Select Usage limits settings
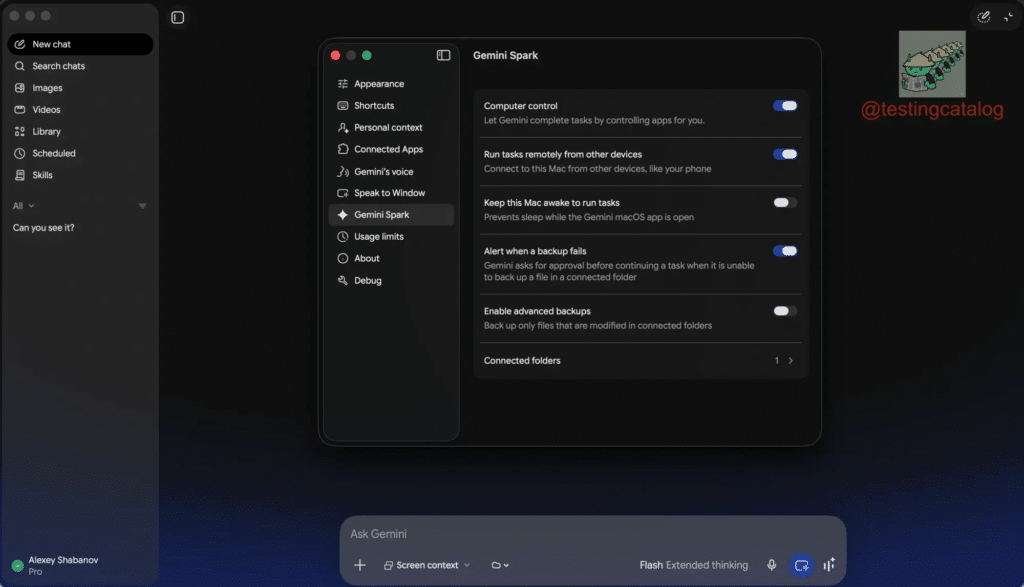Viewport: 1024px width, 587px height. click(391, 236)
